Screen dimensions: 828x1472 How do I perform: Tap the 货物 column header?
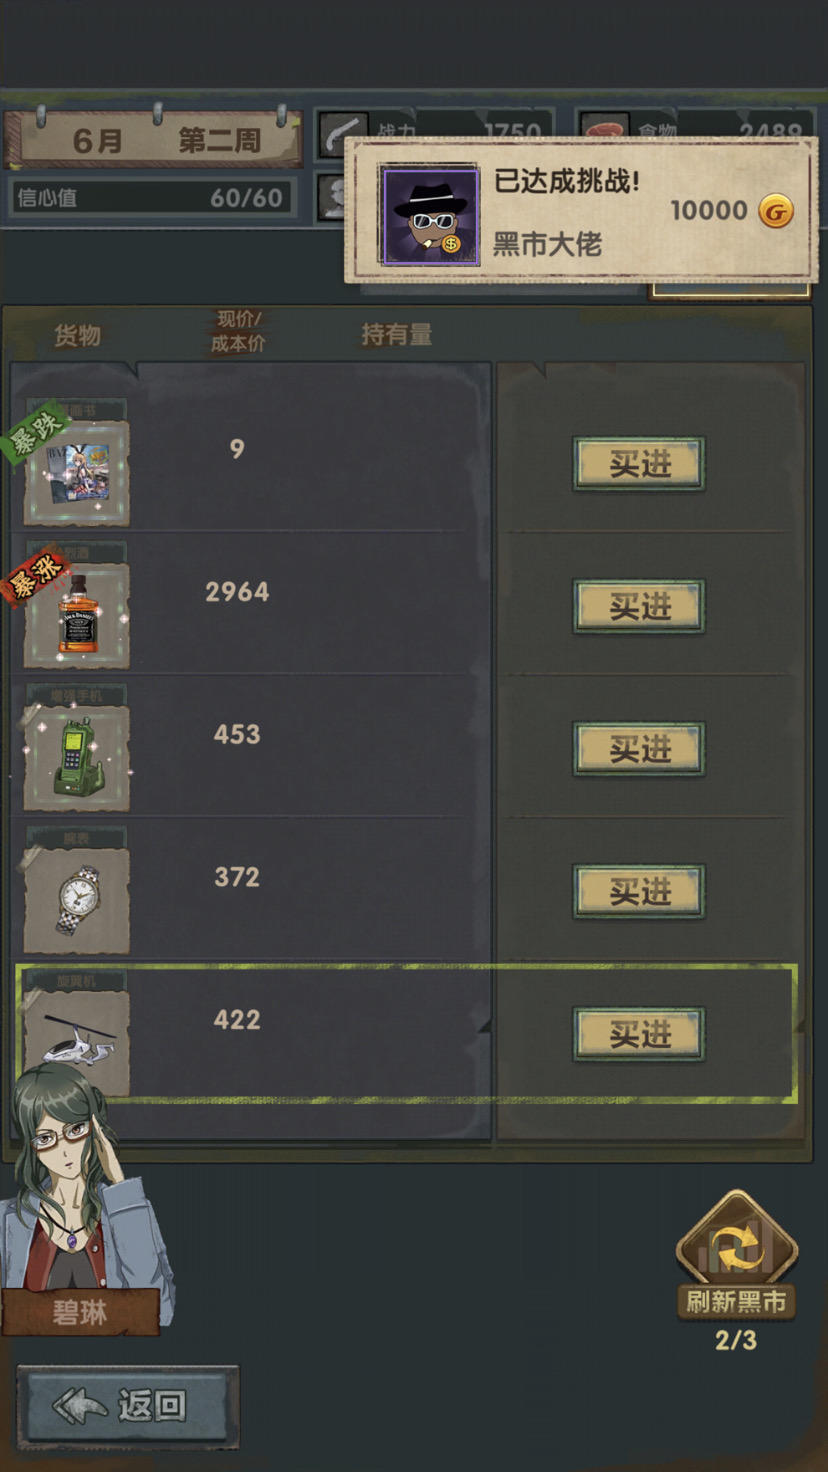coord(78,335)
